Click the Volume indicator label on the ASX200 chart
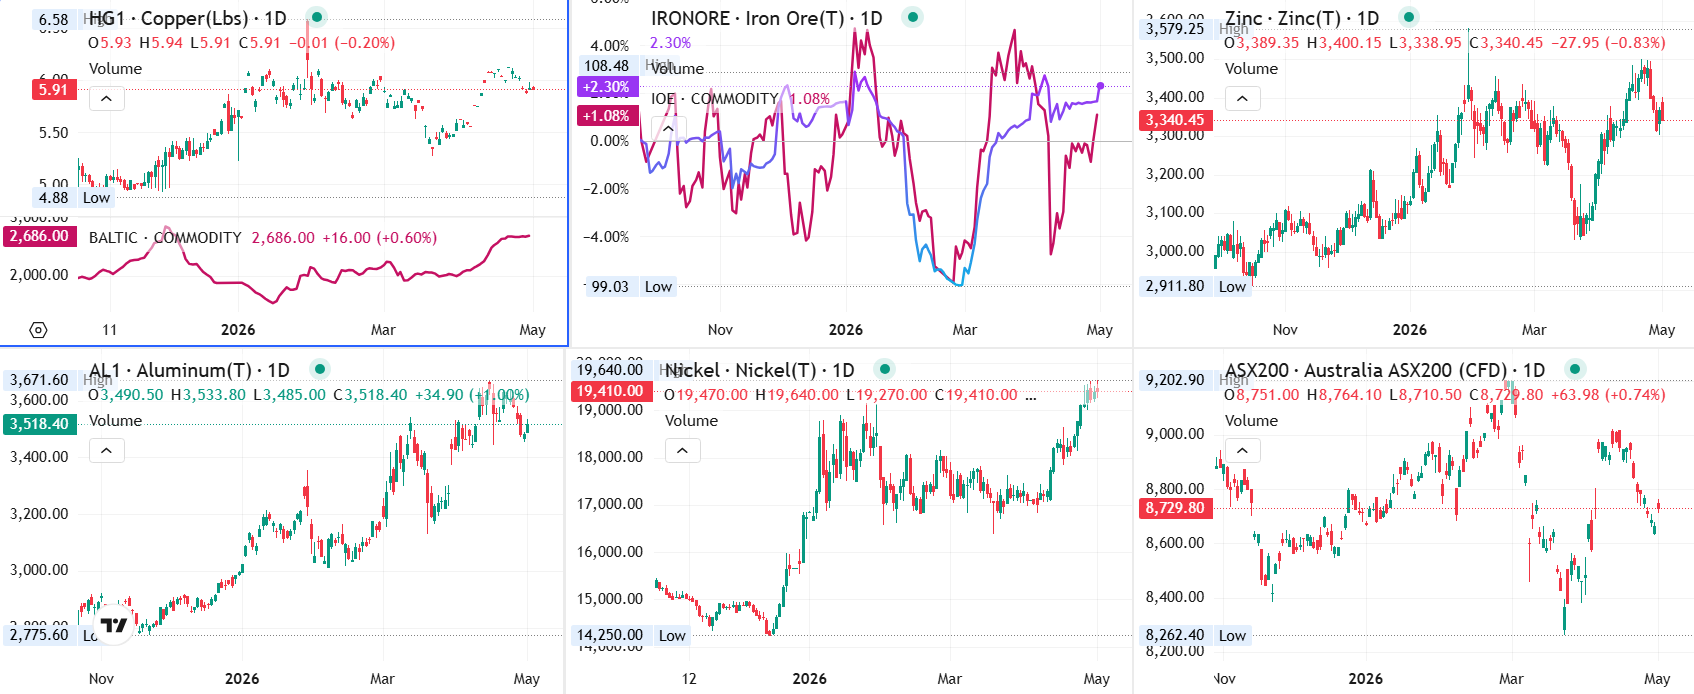This screenshot has width=1694, height=694. [x=1252, y=421]
